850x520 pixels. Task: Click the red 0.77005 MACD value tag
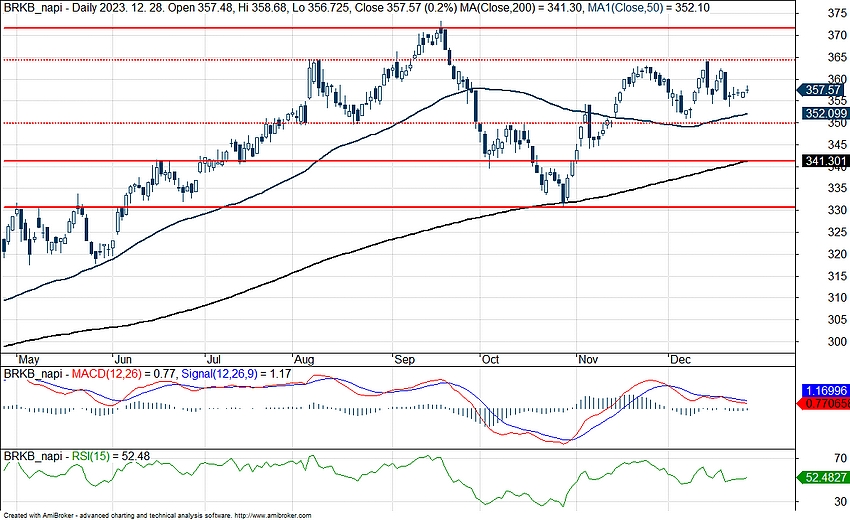click(824, 404)
